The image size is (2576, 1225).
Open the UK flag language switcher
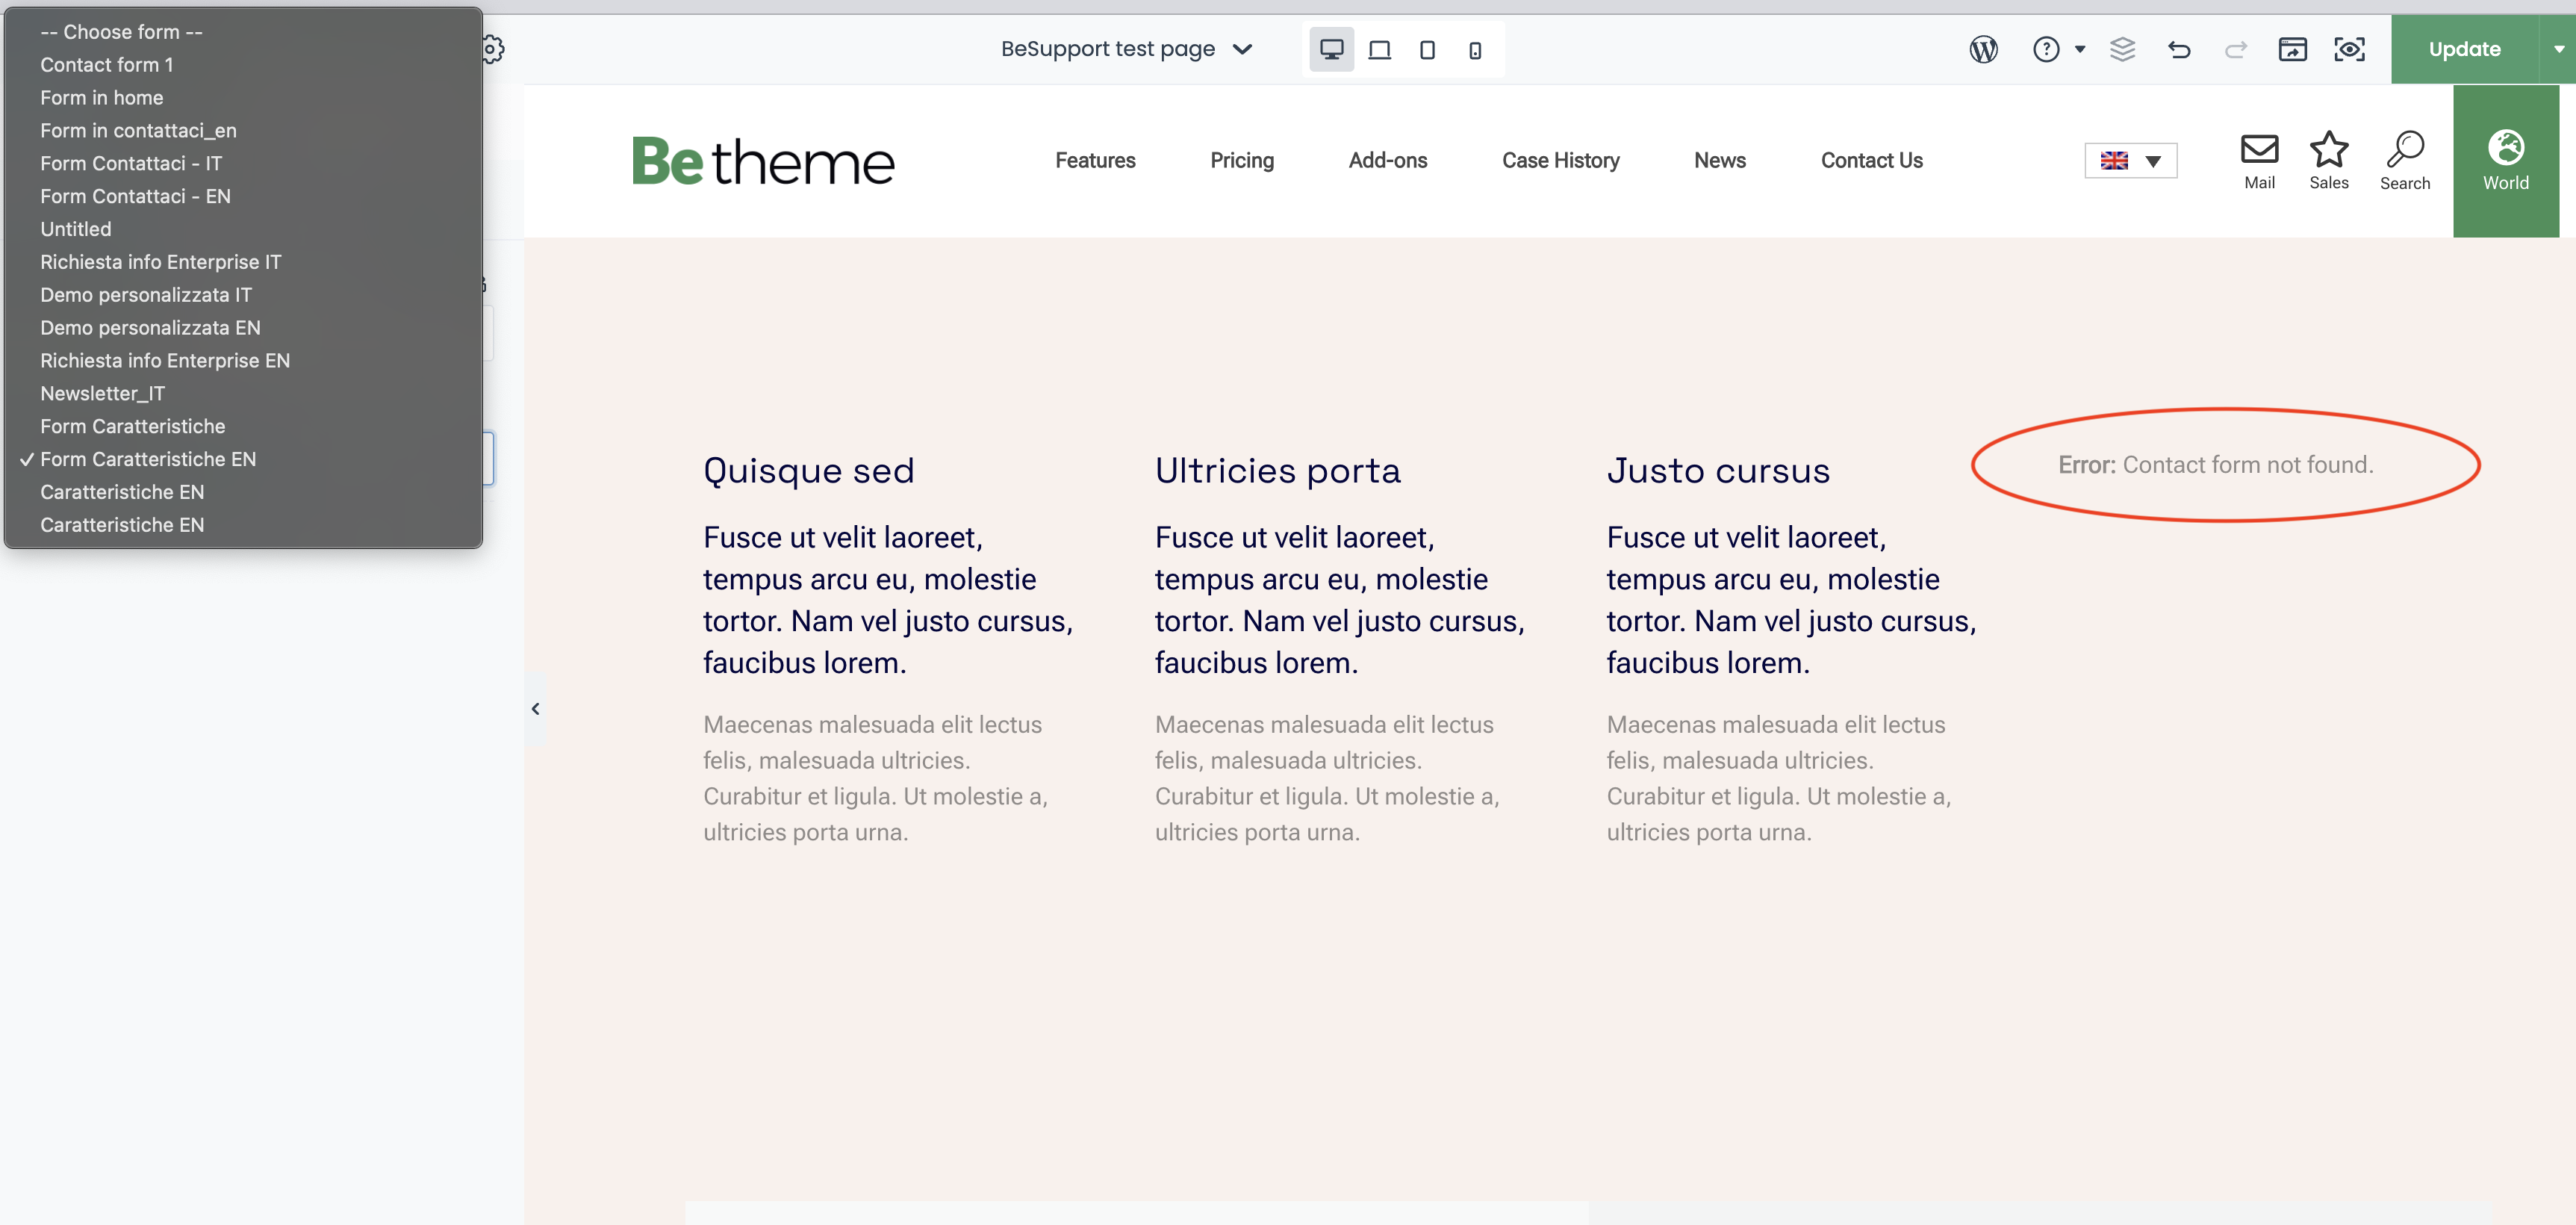pos(2130,161)
